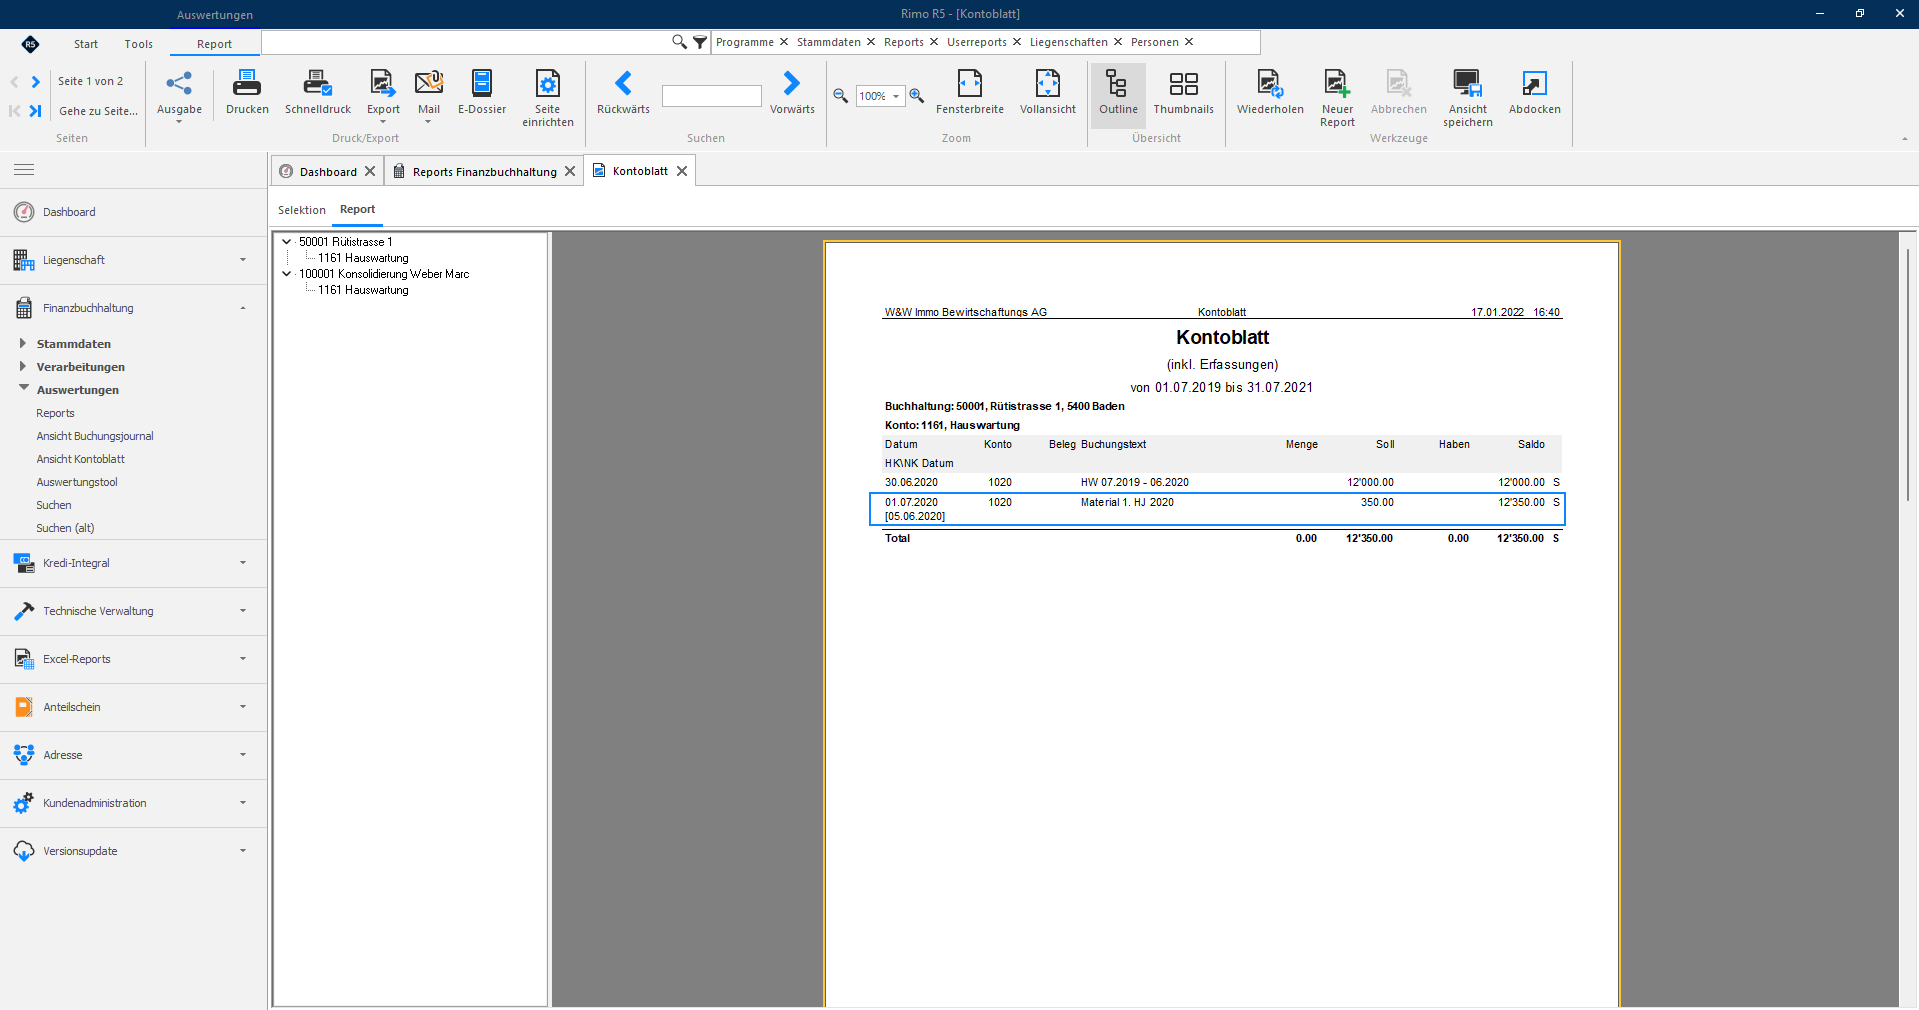Collapse 100001 Konsolidierung Weber Marc node

(x=287, y=274)
